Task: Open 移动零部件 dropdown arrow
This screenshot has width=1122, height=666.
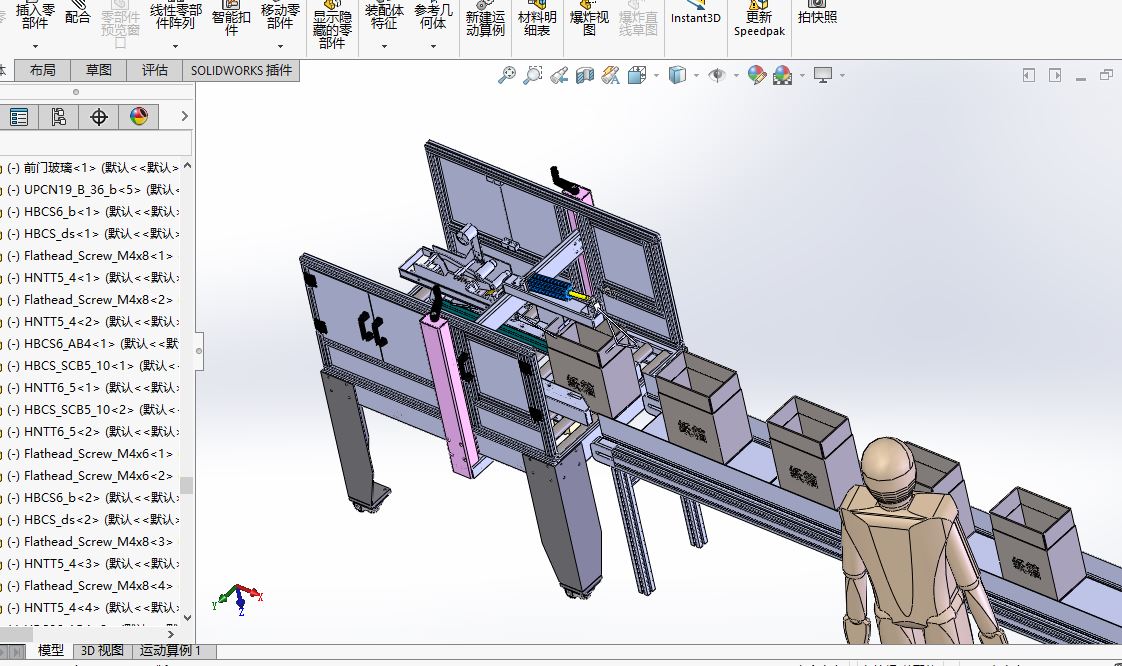Action: [x=280, y=46]
